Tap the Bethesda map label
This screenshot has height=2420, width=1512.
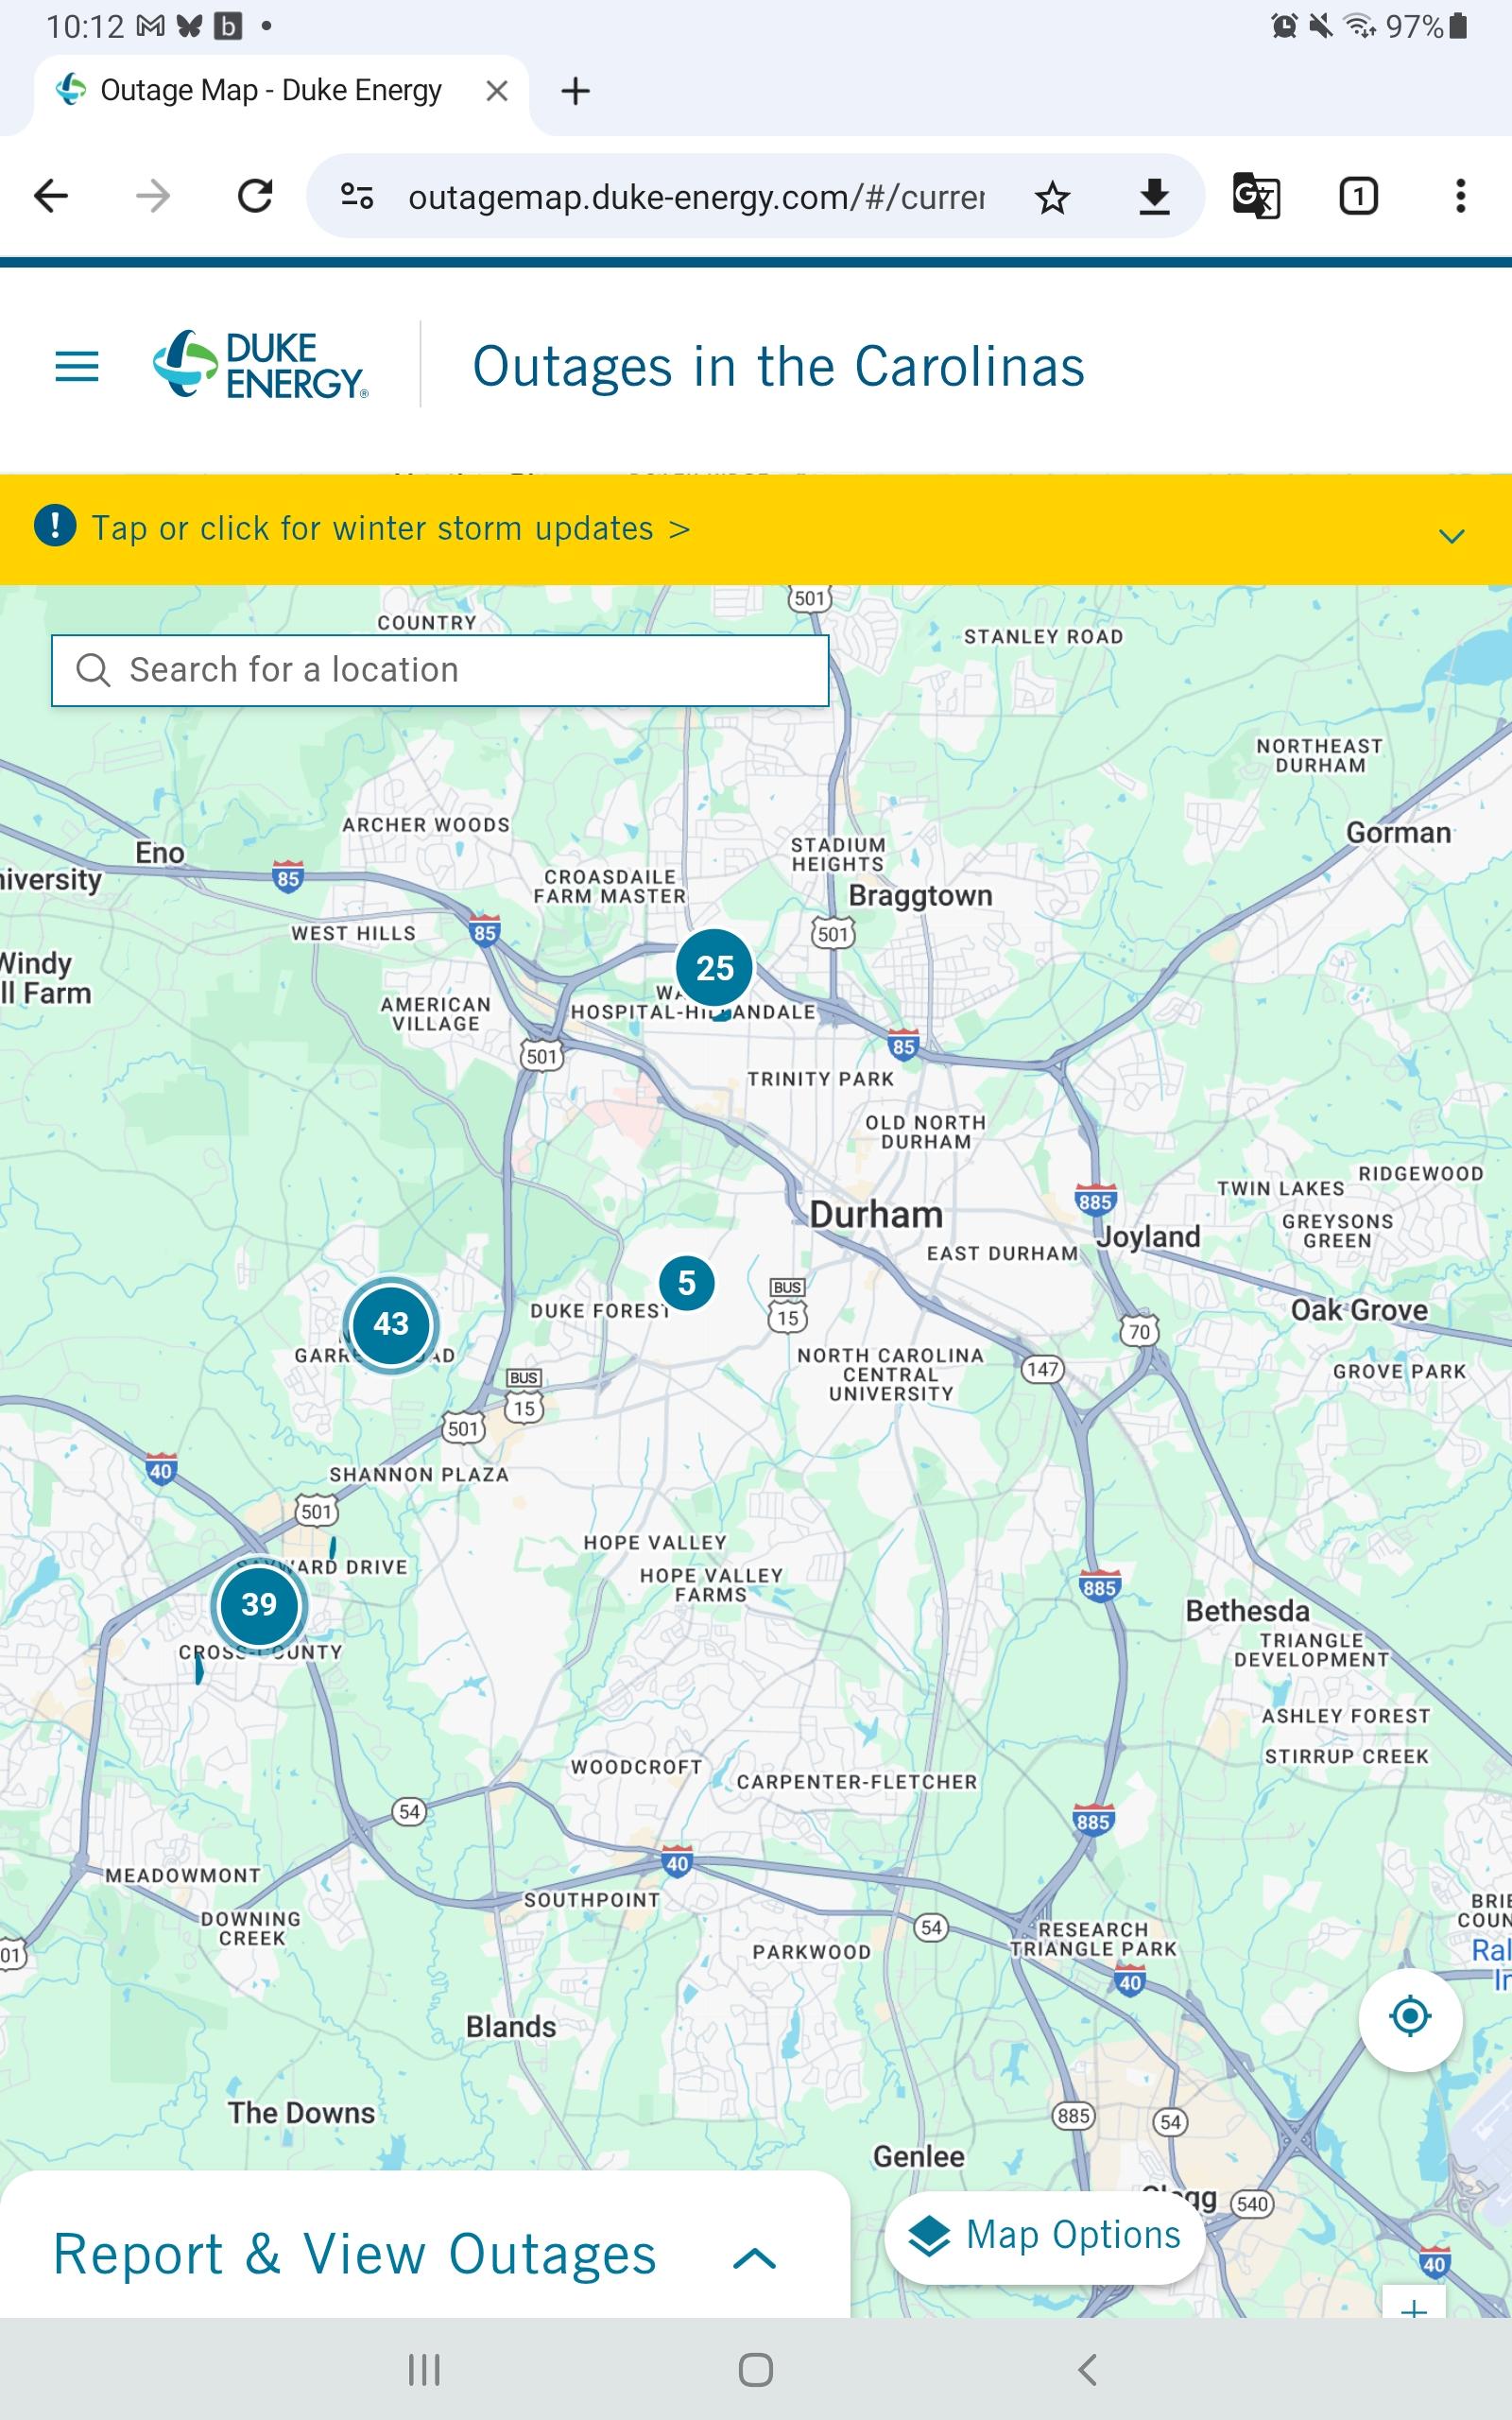(x=1247, y=1611)
